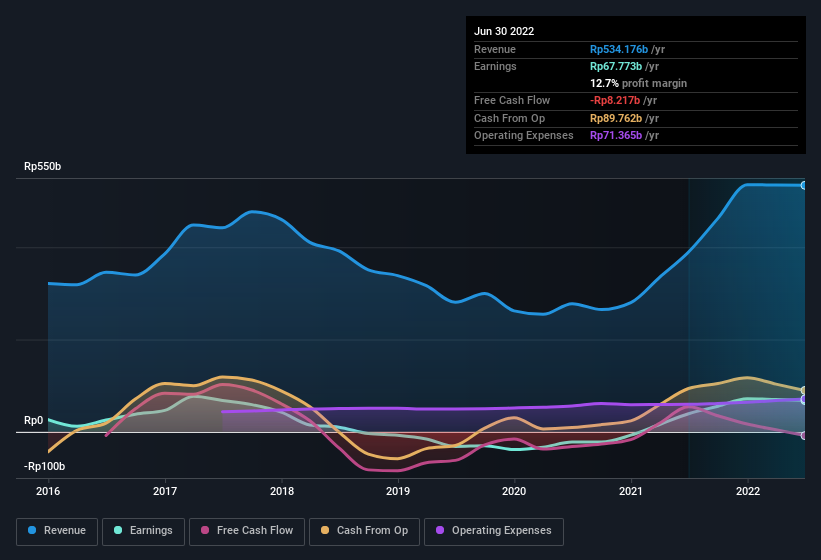Click the Free Cash Flow label in tooltip
This screenshot has height=560, width=821.
pyautogui.click(x=512, y=100)
